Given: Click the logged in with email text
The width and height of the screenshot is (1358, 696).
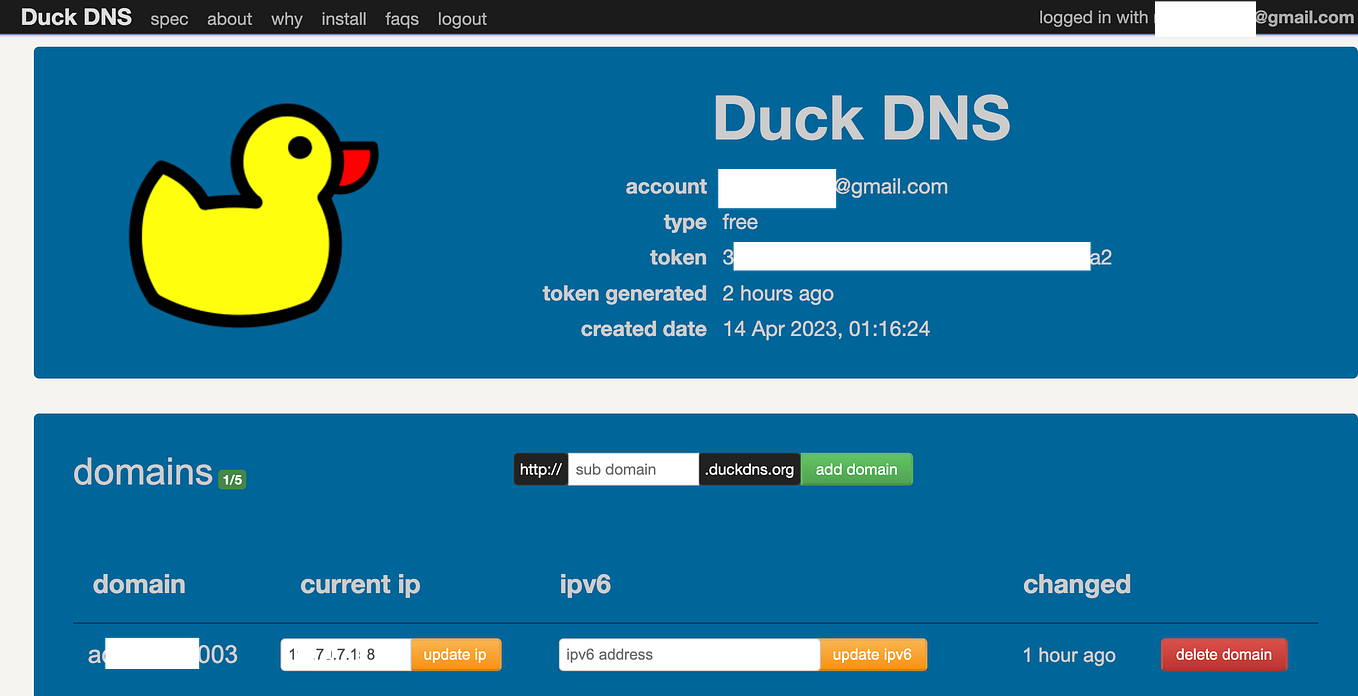Looking at the screenshot, I should click(1196, 18).
